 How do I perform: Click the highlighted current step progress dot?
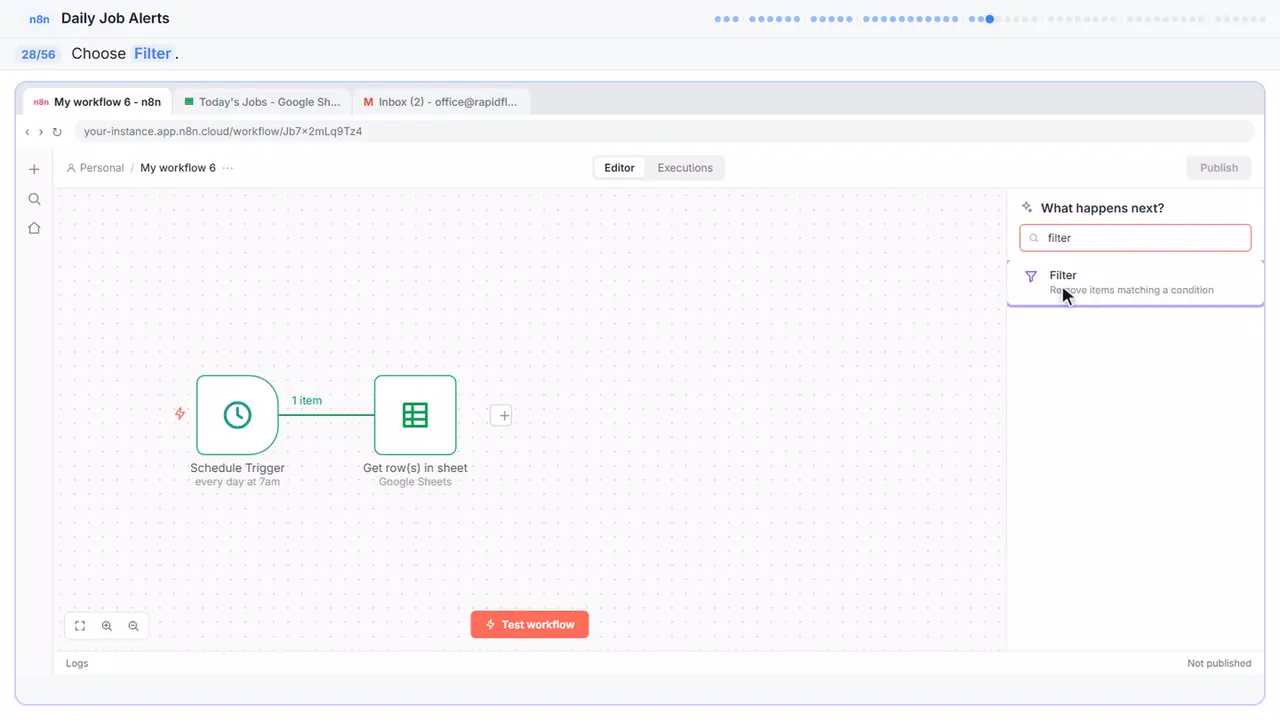pyautogui.click(x=989, y=19)
